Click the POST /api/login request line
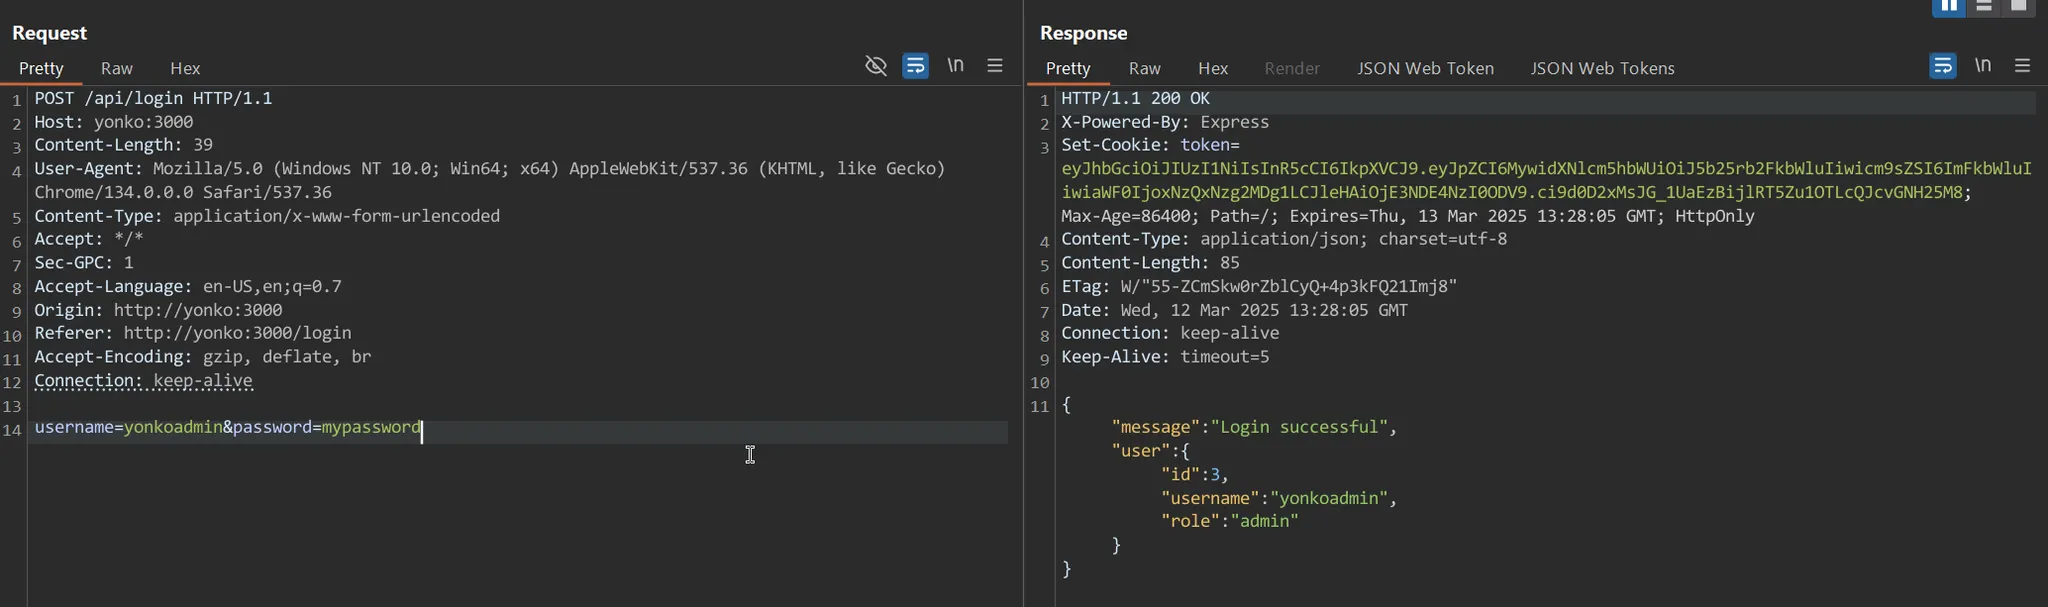The image size is (2048, 607). tap(153, 98)
